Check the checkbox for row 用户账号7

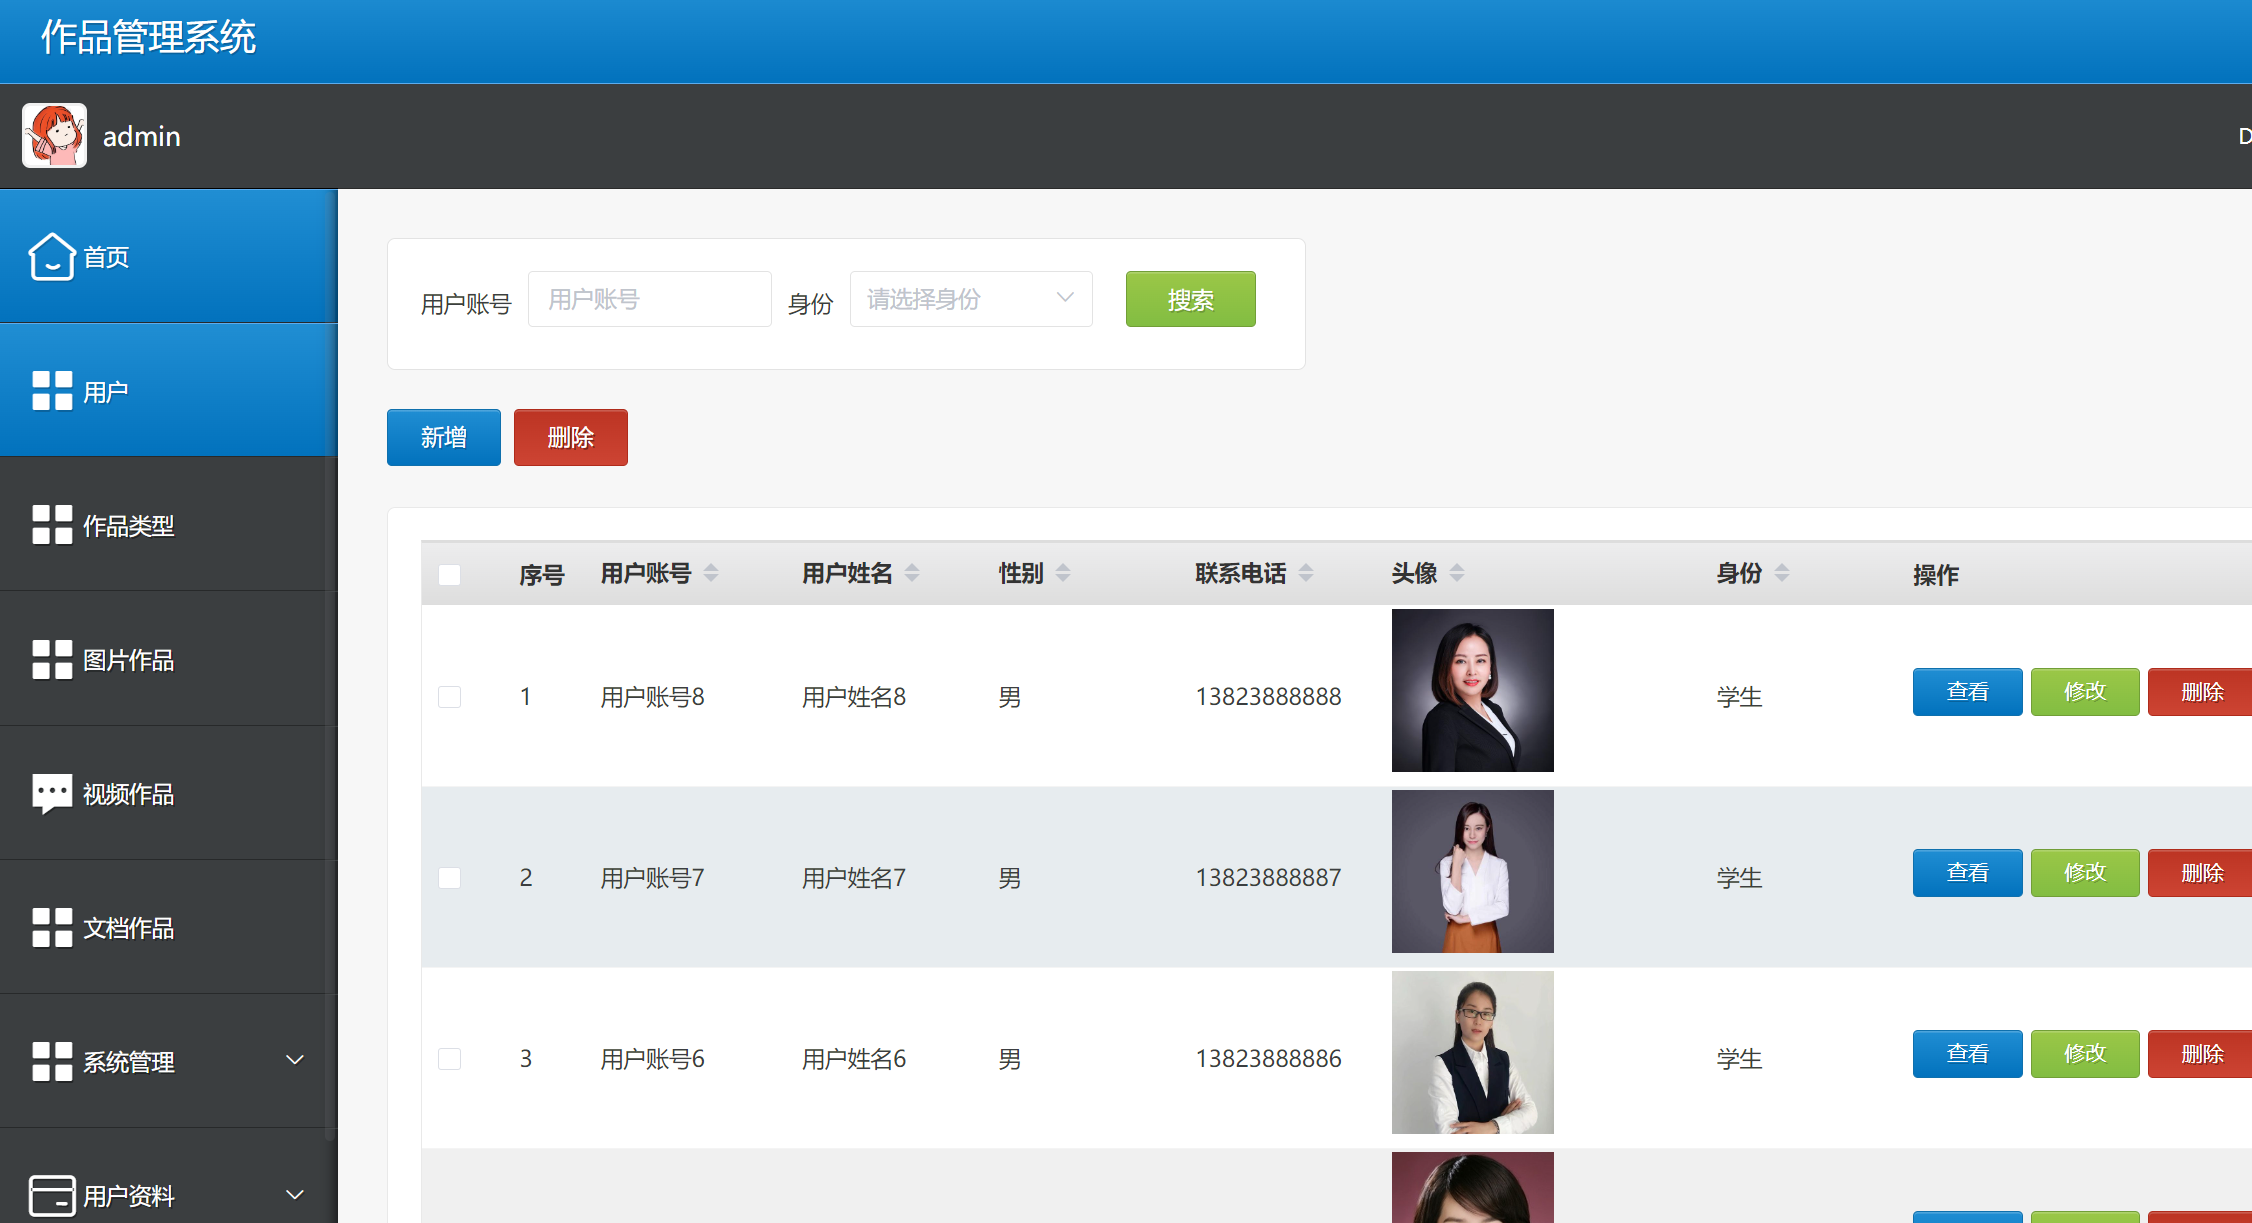click(x=449, y=878)
